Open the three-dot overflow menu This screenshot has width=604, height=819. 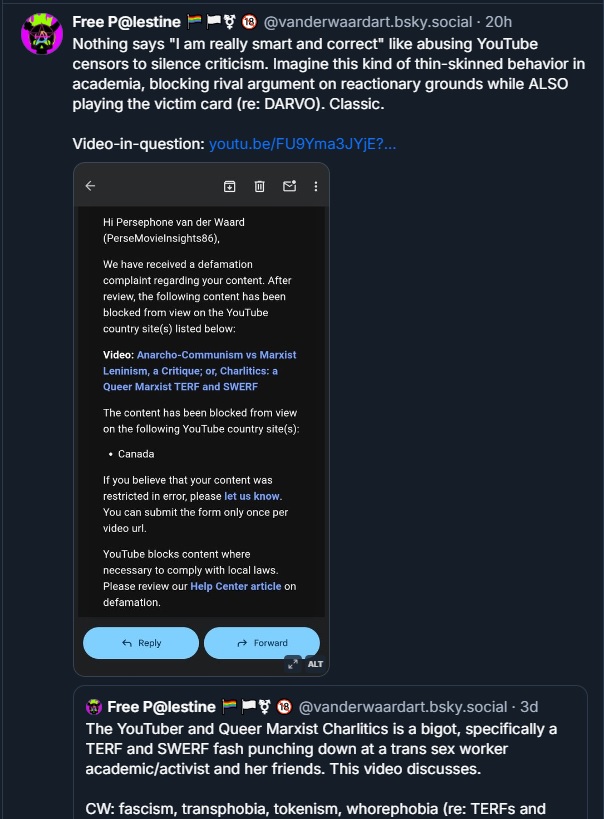point(317,185)
